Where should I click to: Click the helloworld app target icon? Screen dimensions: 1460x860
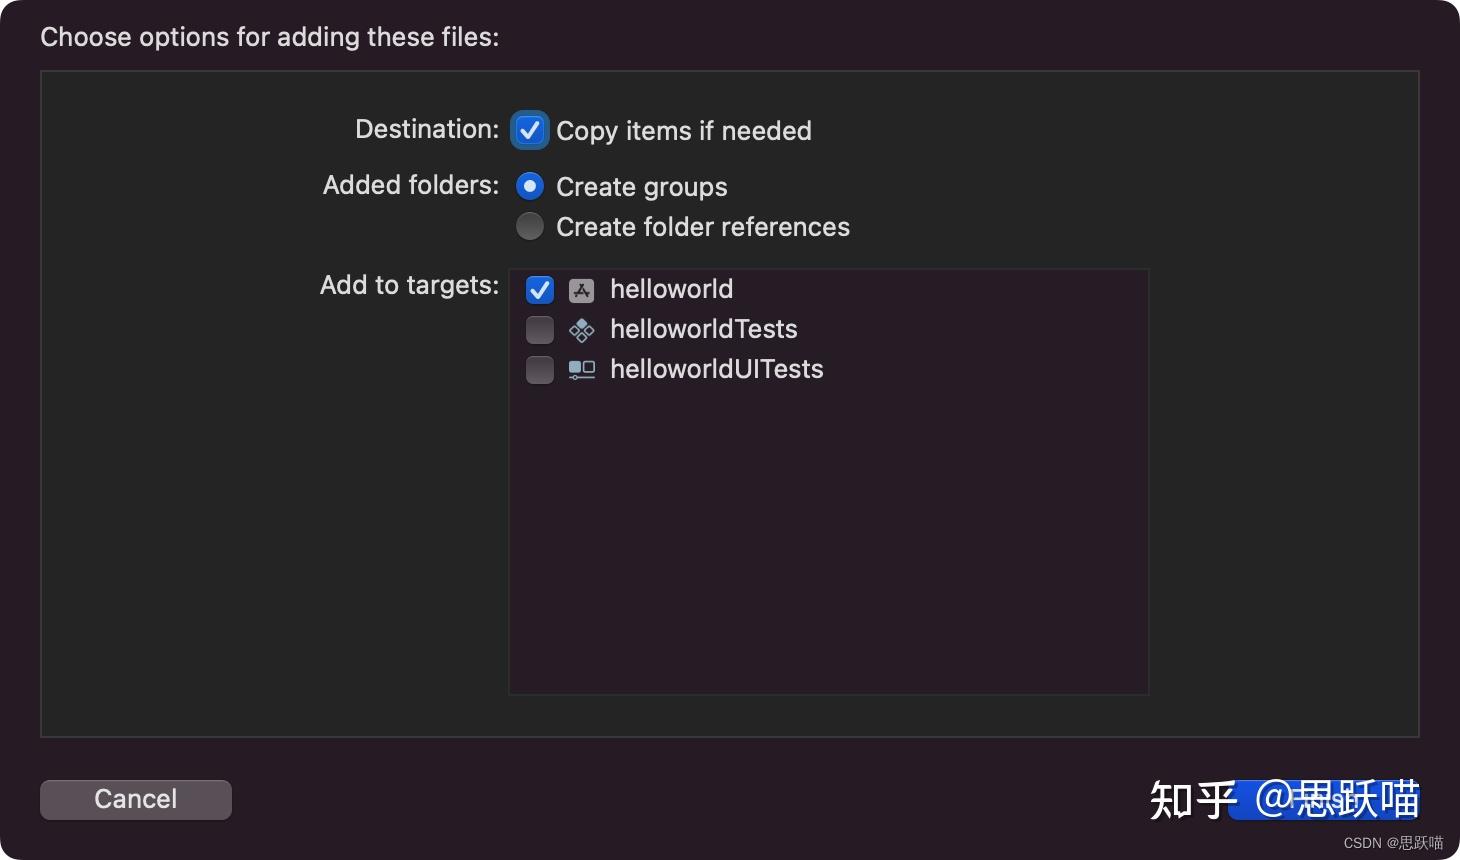582,290
